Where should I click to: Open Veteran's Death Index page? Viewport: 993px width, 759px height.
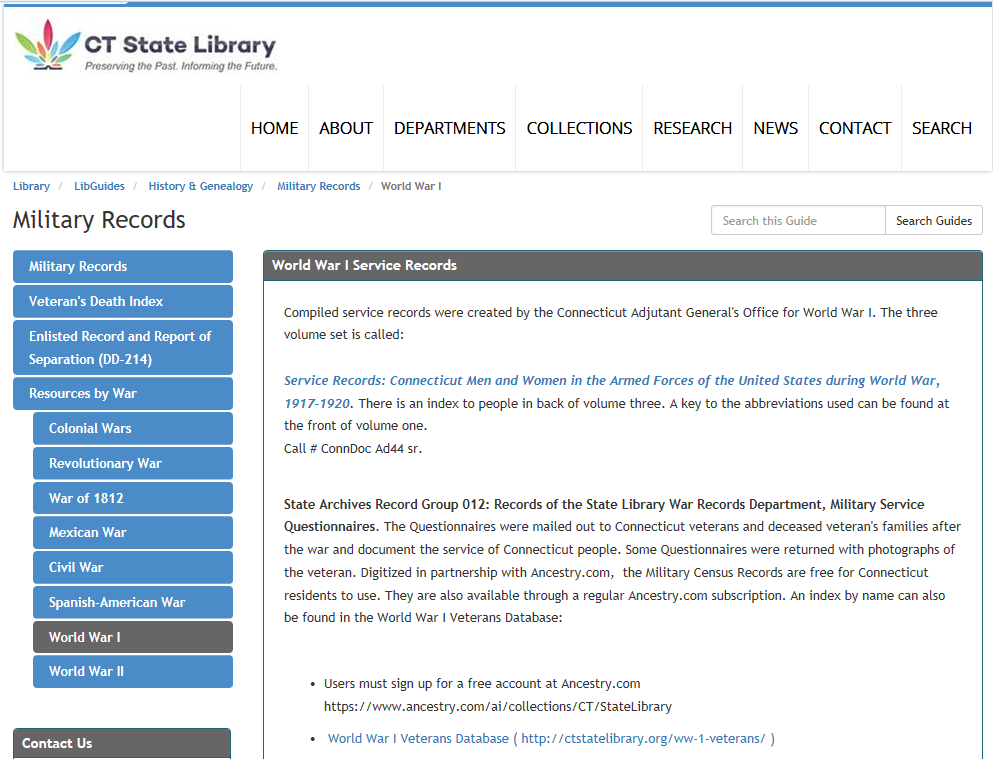pyautogui.click(x=123, y=301)
